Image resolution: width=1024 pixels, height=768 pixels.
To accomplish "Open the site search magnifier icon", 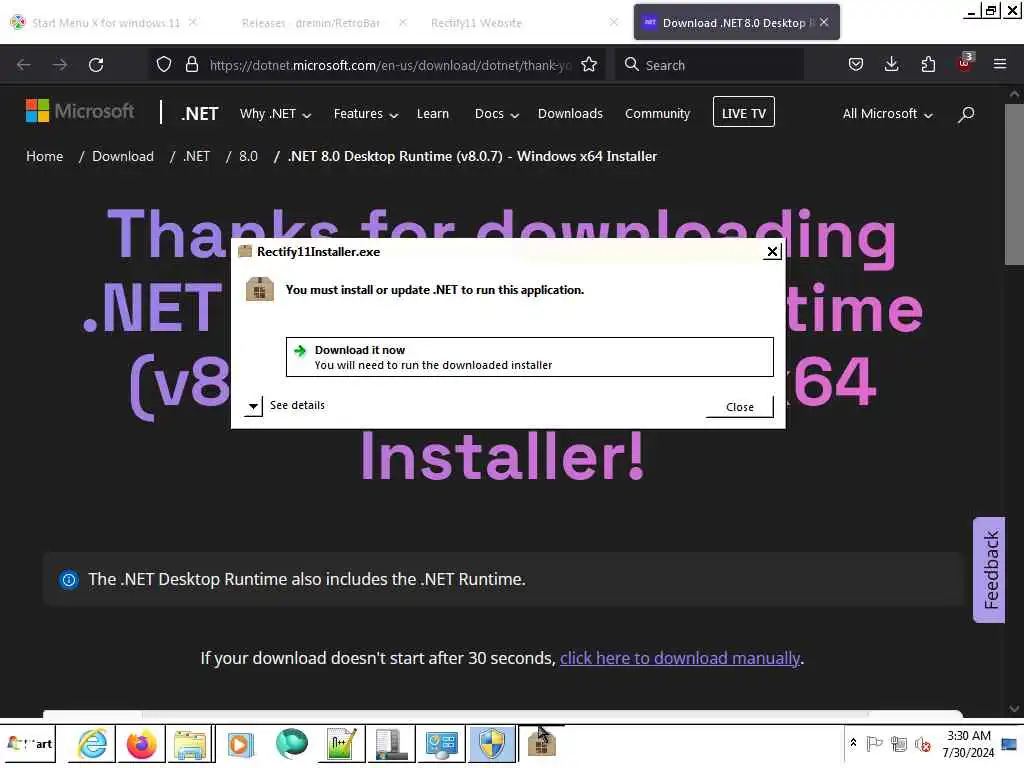I will point(966,114).
